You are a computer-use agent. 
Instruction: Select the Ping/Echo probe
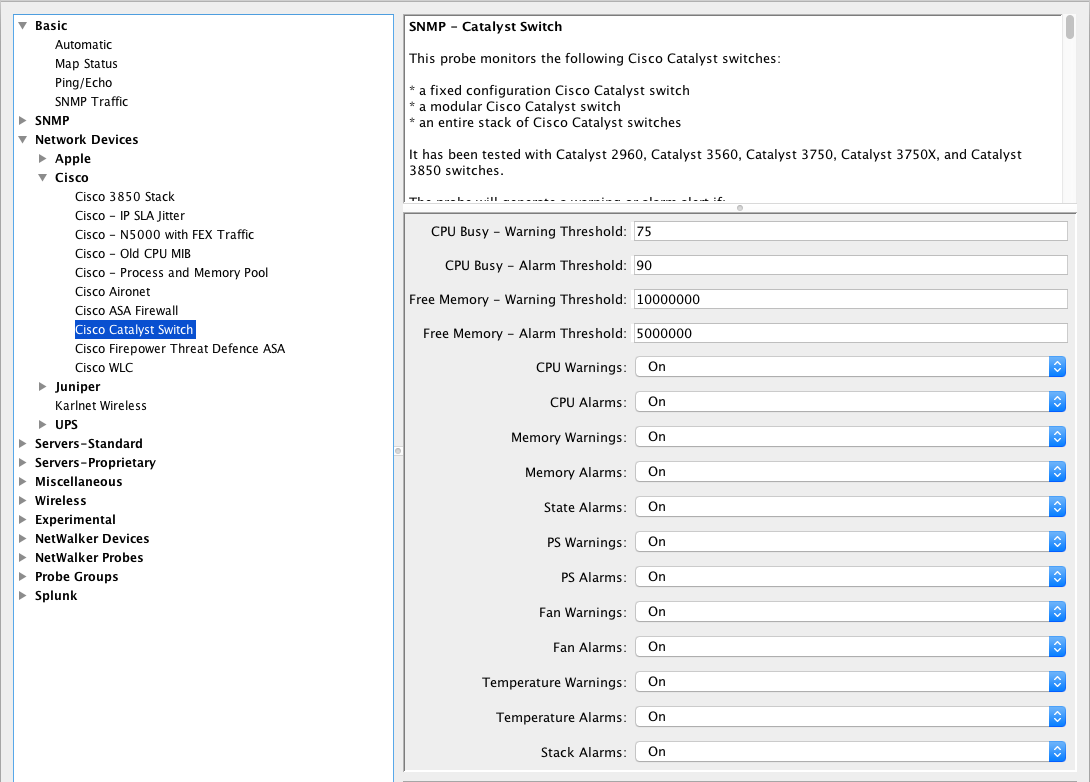coord(83,83)
